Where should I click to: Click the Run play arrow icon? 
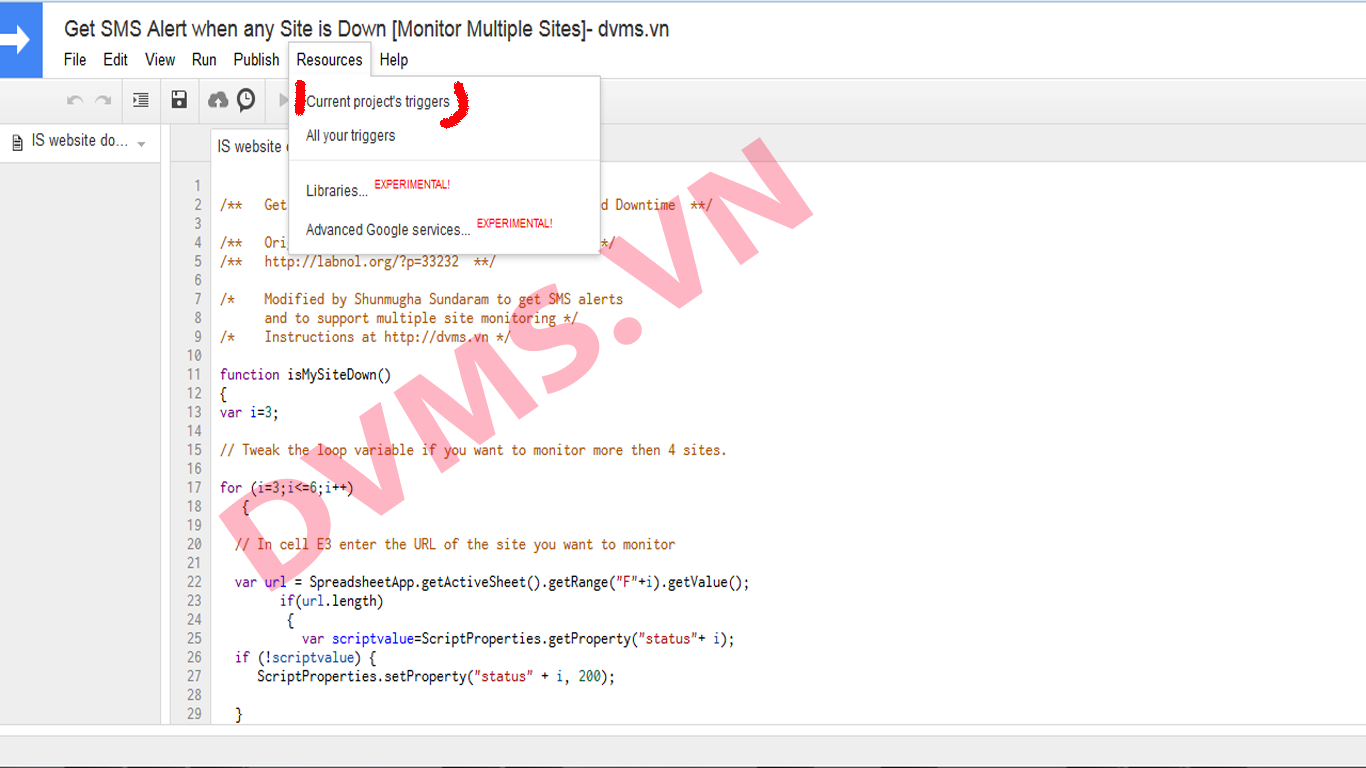tap(284, 100)
